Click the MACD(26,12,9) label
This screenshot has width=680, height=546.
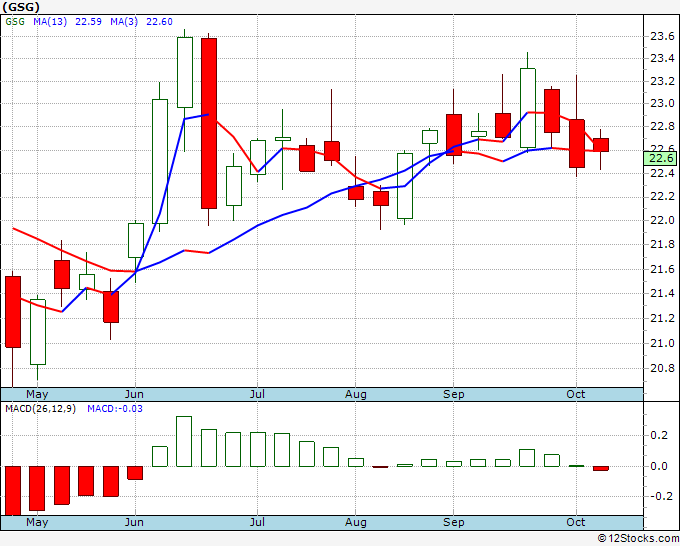point(40,409)
